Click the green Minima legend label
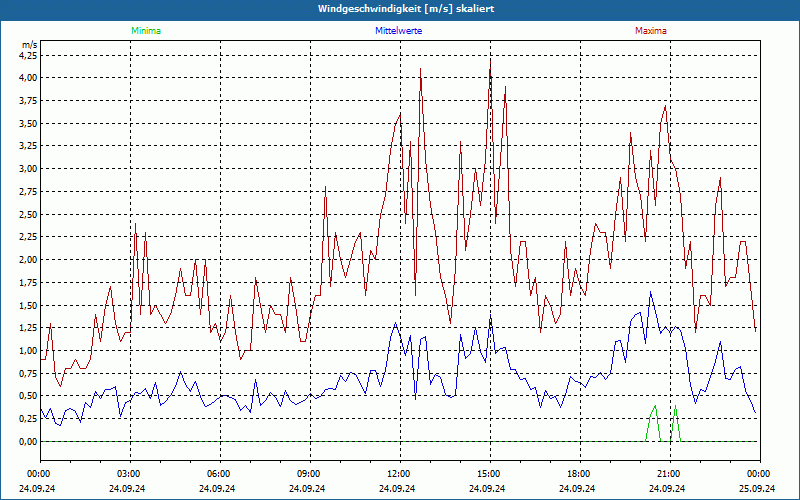The width and height of the screenshot is (800, 500). tap(145, 31)
